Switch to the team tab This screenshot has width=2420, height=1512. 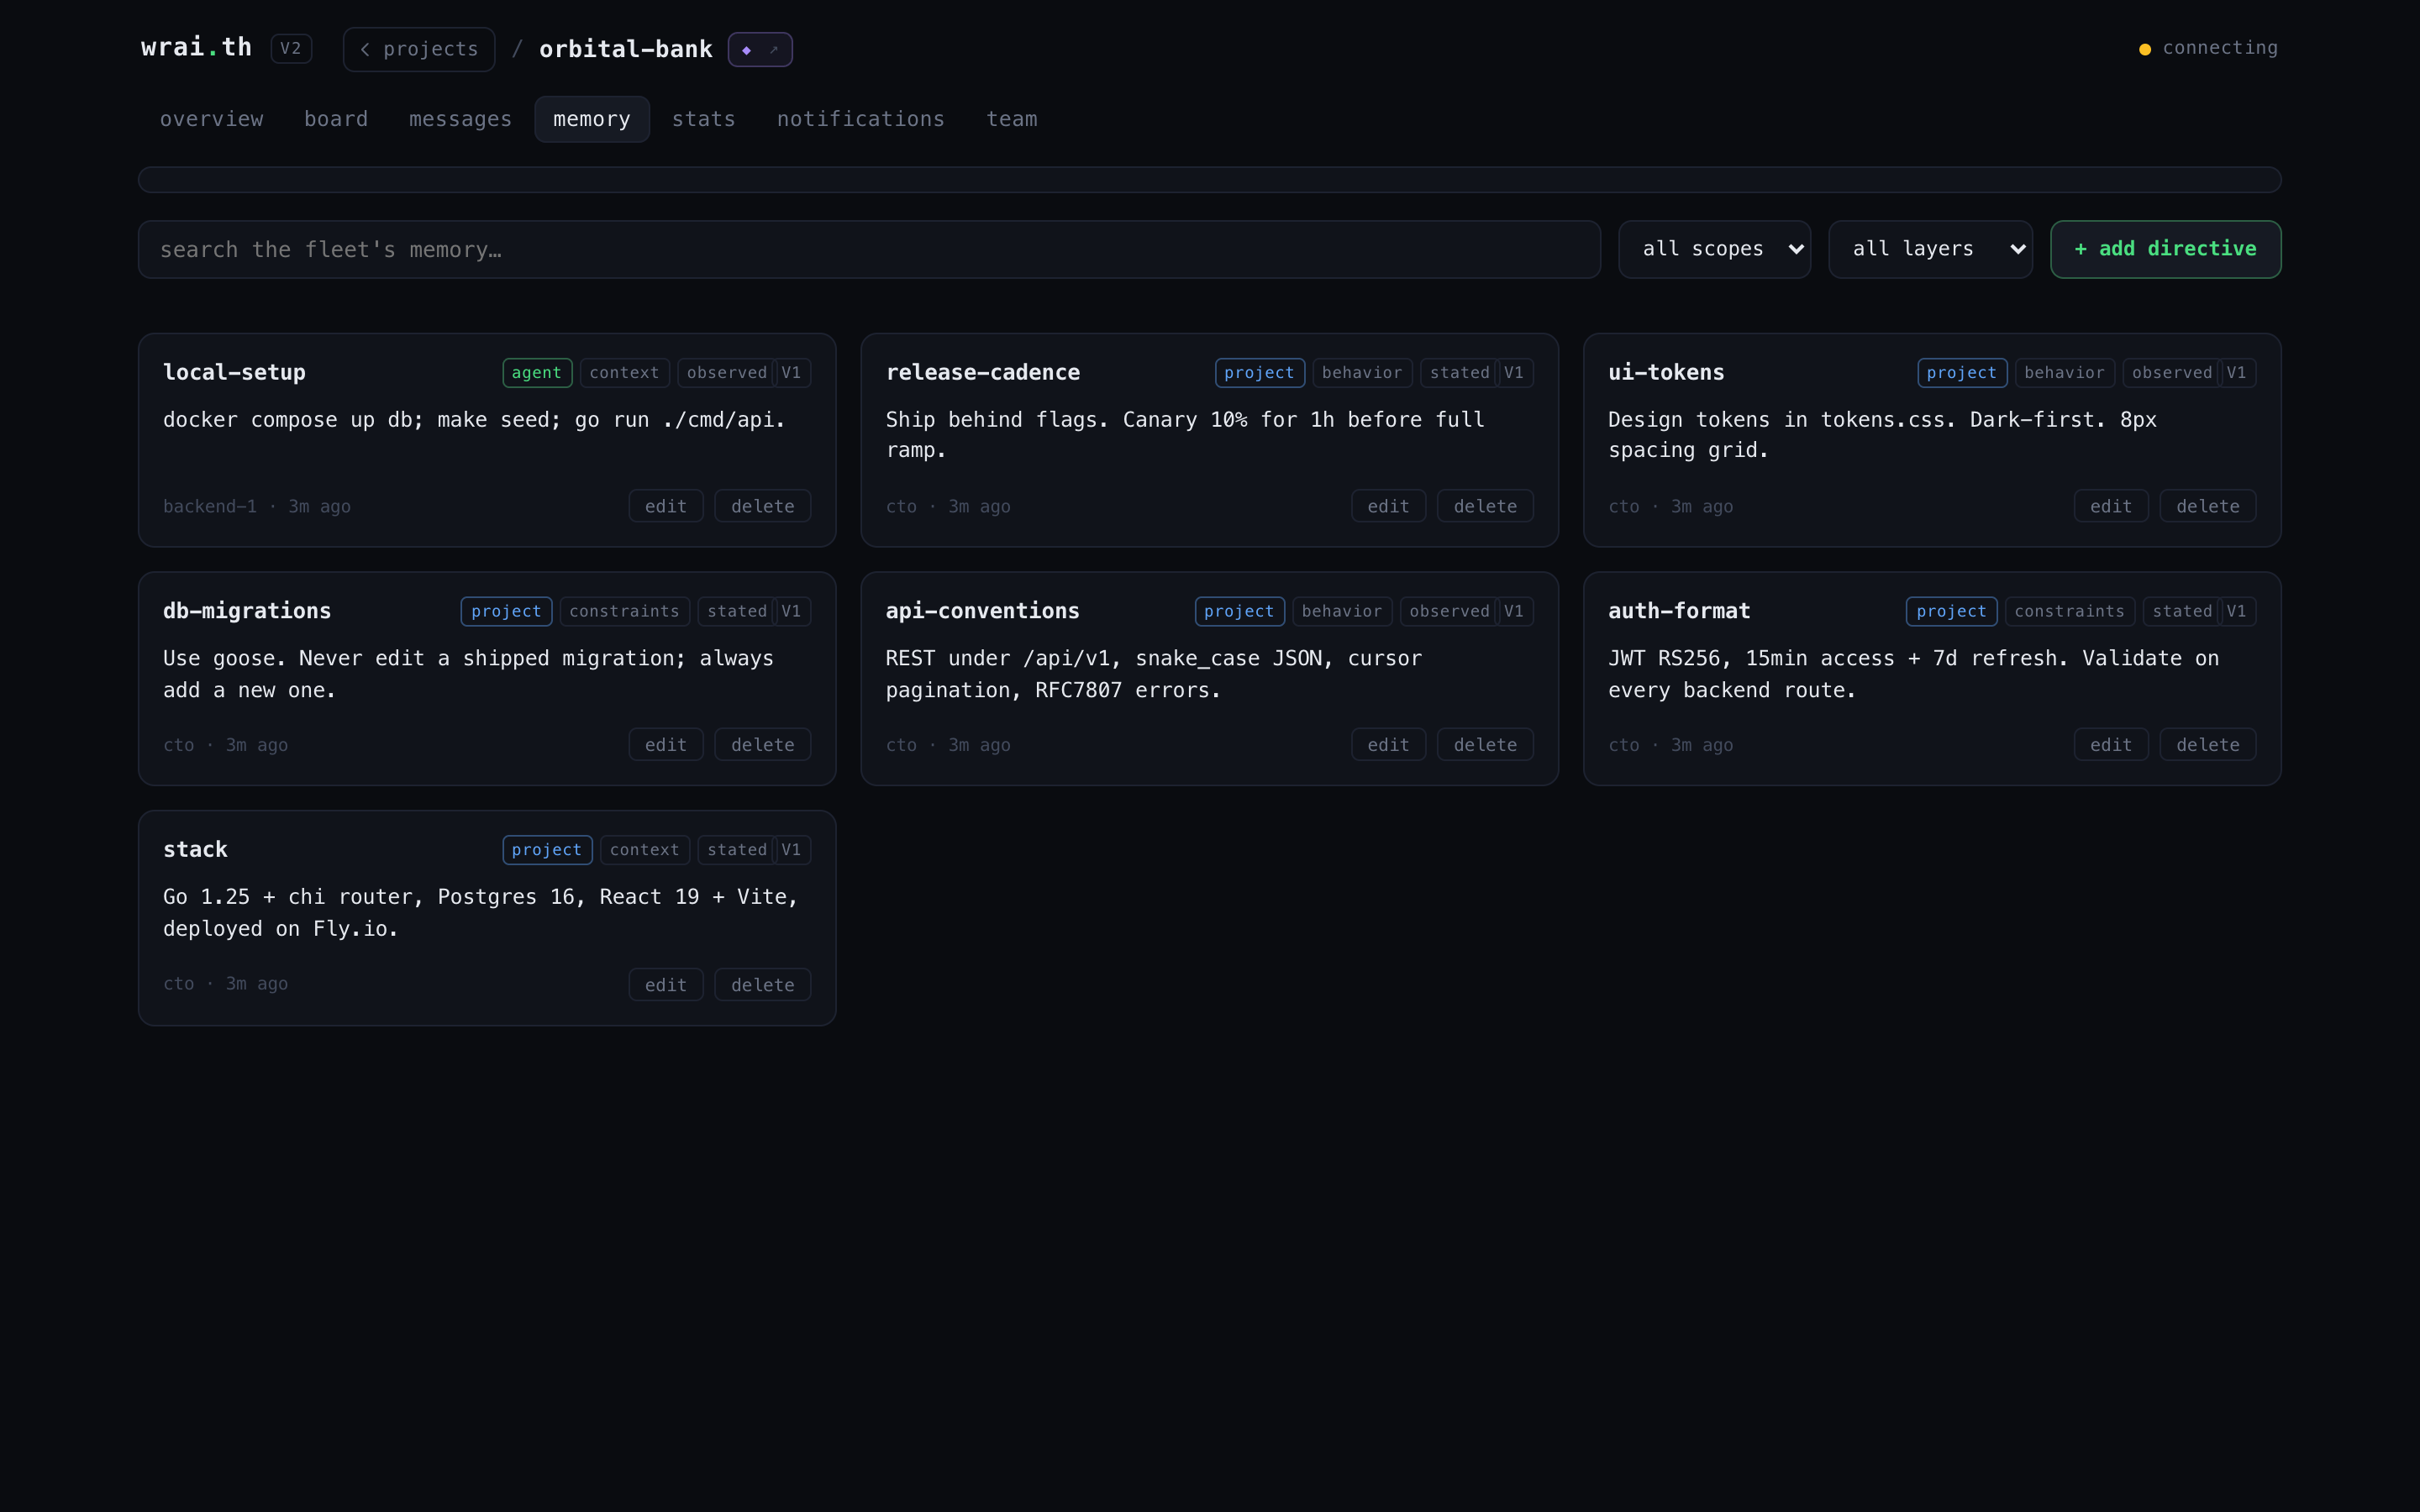[x=1012, y=119]
